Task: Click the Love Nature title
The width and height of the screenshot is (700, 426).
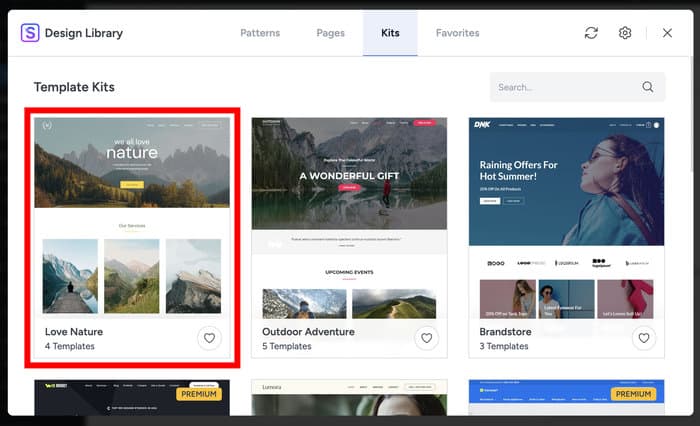Action: pyautogui.click(x=74, y=332)
